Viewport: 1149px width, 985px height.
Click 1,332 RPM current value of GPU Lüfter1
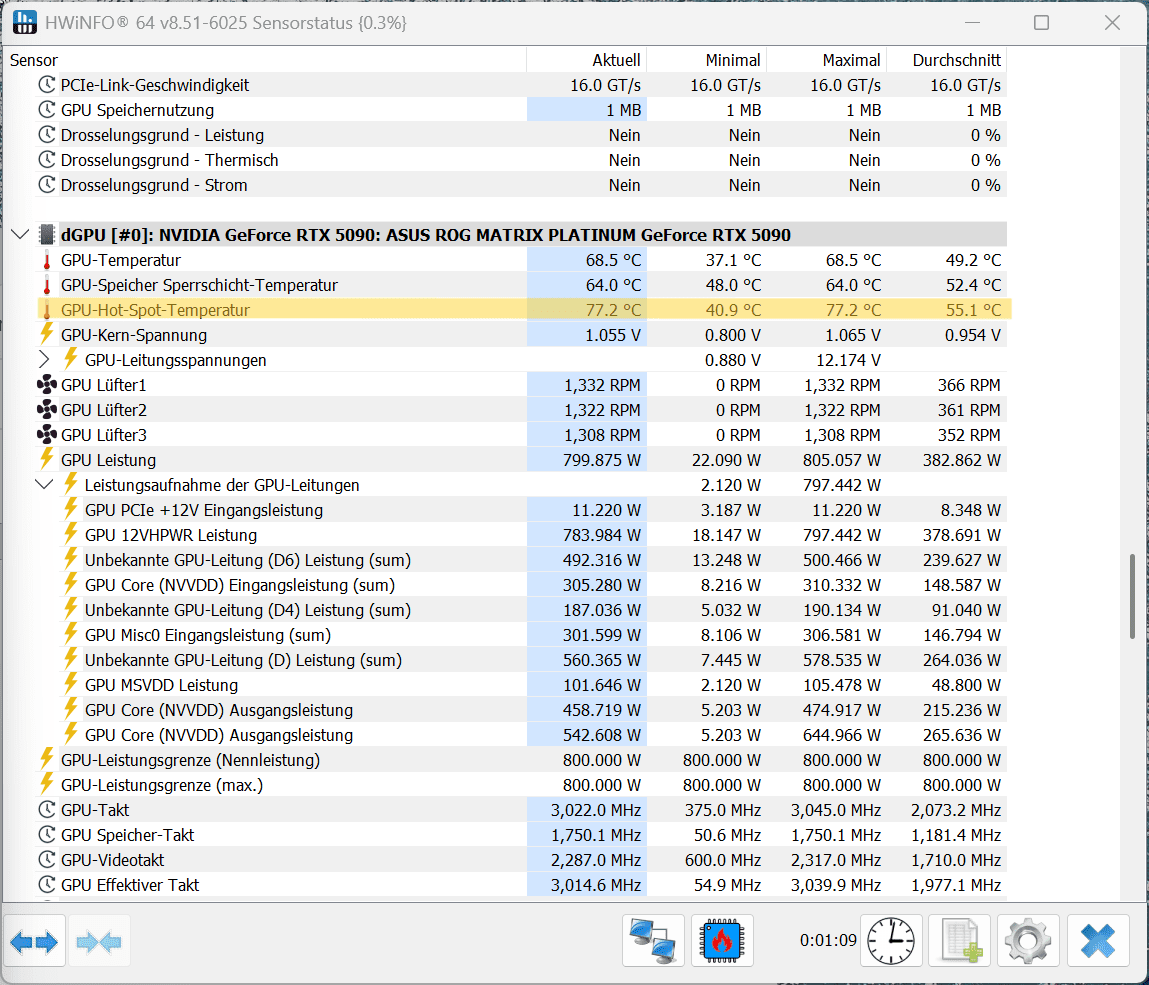click(602, 385)
